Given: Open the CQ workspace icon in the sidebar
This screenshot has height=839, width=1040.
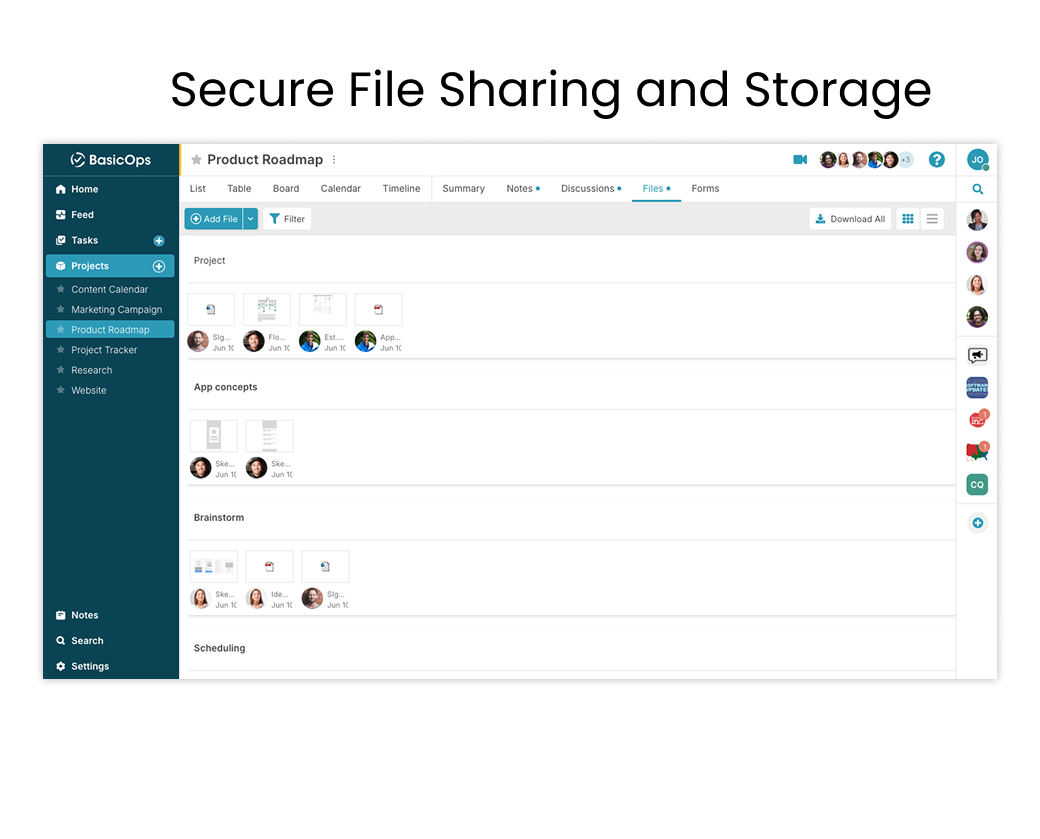Looking at the screenshot, I should pos(977,484).
